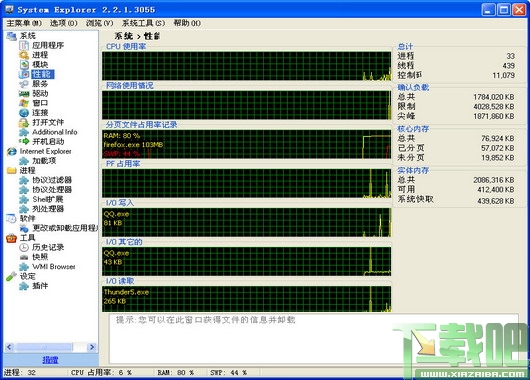Select the 连接 (Connections) globe icon

(x=24, y=113)
